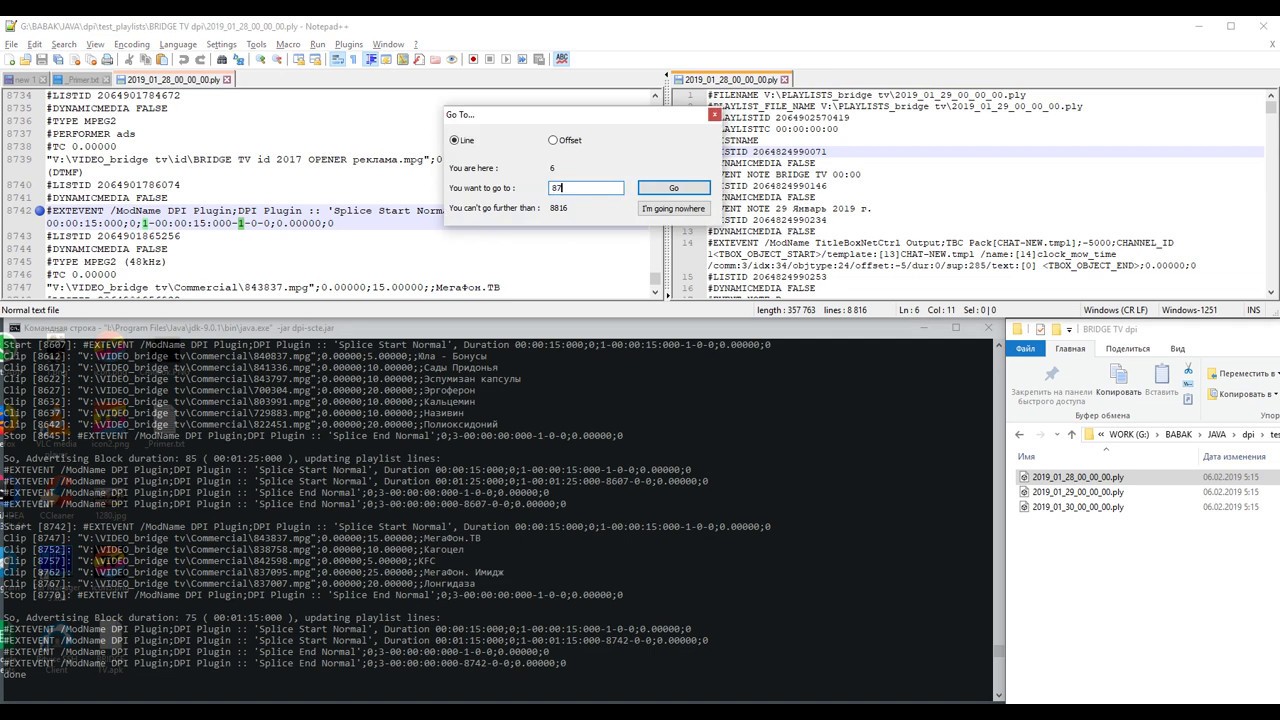Select the Line radio button in Go To dialog

tap(462, 140)
